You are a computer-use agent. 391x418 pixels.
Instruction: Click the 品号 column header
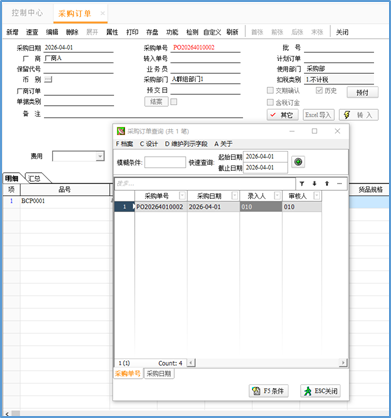pyautogui.click(x=65, y=190)
